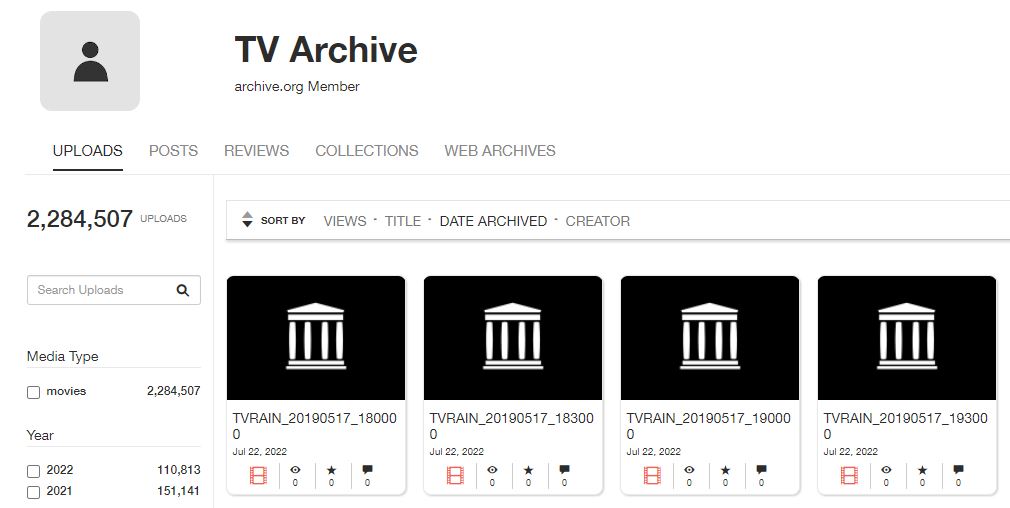Open thumbnail of TVRAIN_20190517_190000
The image size is (1010, 508).
pyautogui.click(x=710, y=338)
